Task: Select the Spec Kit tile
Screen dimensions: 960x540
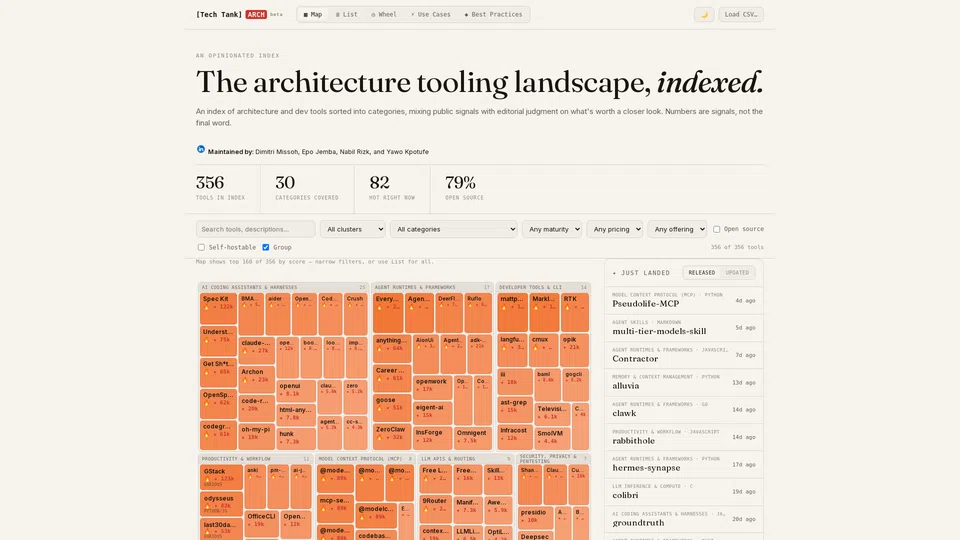Action: pyautogui.click(x=218, y=309)
